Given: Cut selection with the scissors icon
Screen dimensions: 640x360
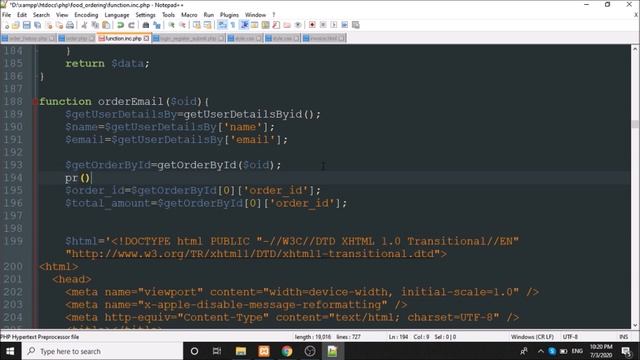Looking at the screenshot, I should click(x=84, y=25).
